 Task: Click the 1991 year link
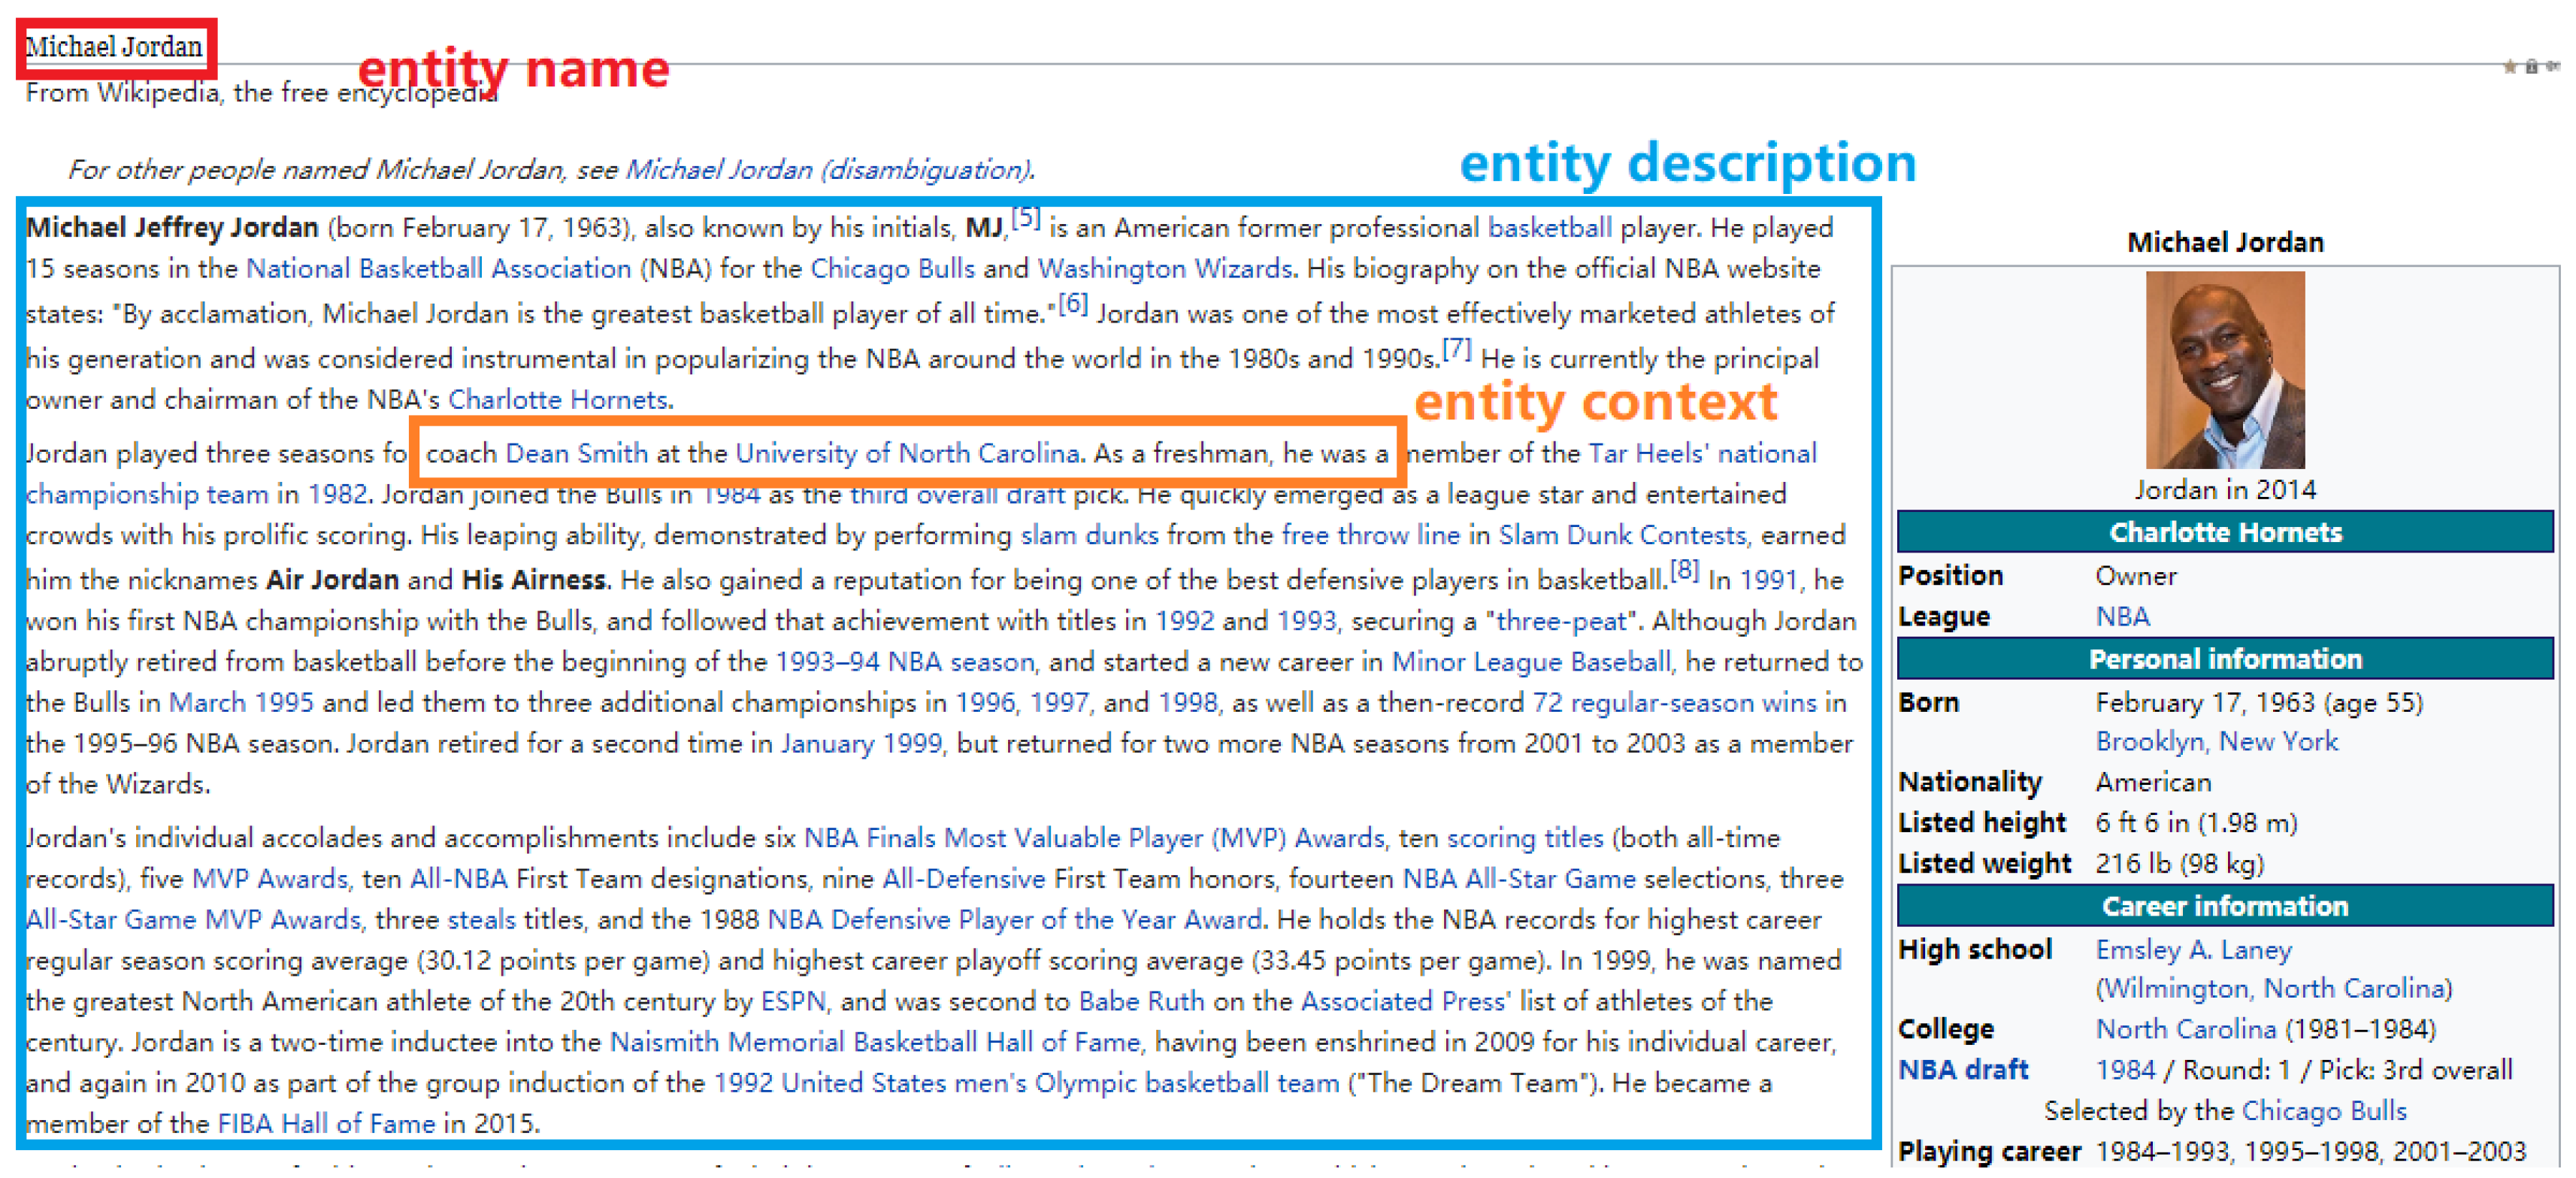[x=1769, y=580]
